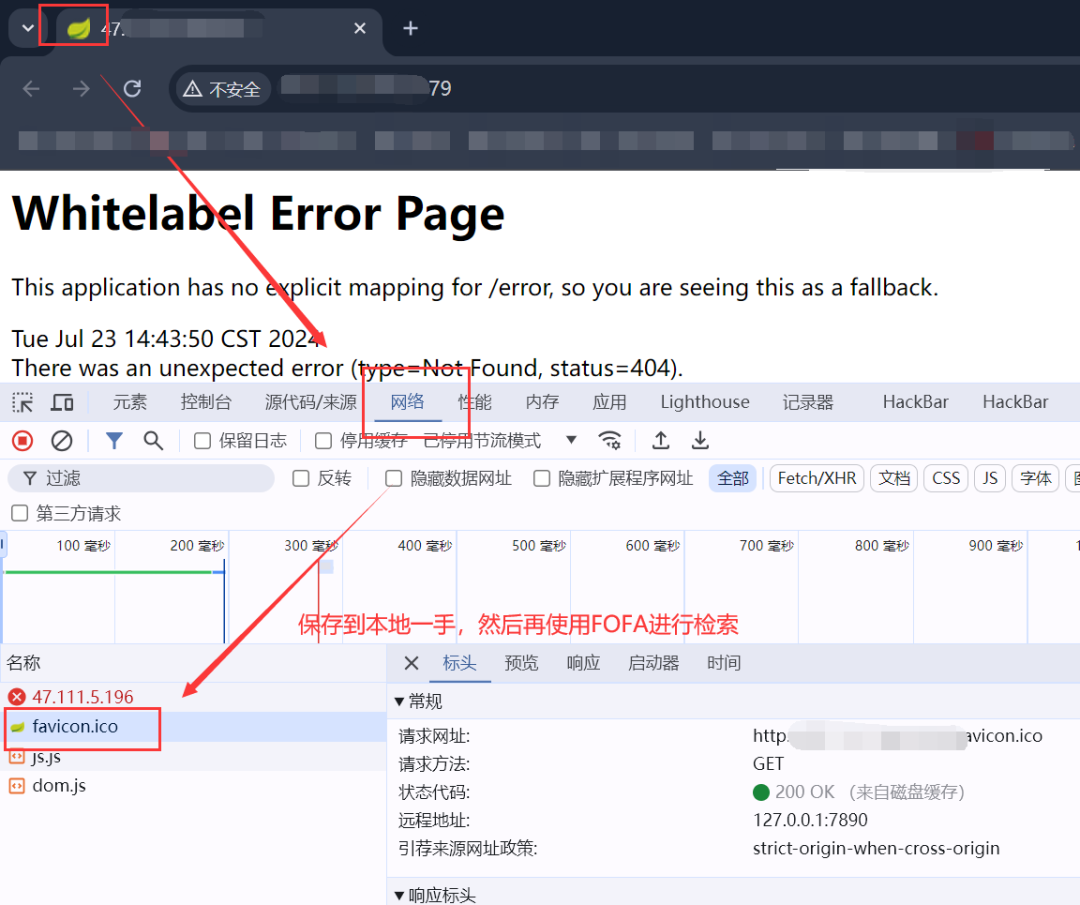The height and width of the screenshot is (905, 1080).
Task: Enable the 停用缓存 checkbox
Action: (x=323, y=441)
